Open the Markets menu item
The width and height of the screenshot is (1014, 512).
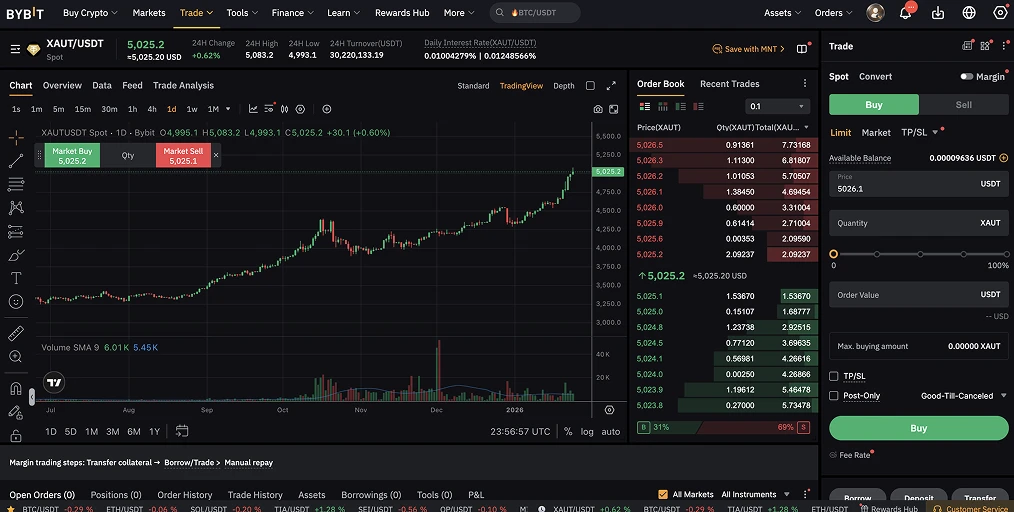pos(149,12)
